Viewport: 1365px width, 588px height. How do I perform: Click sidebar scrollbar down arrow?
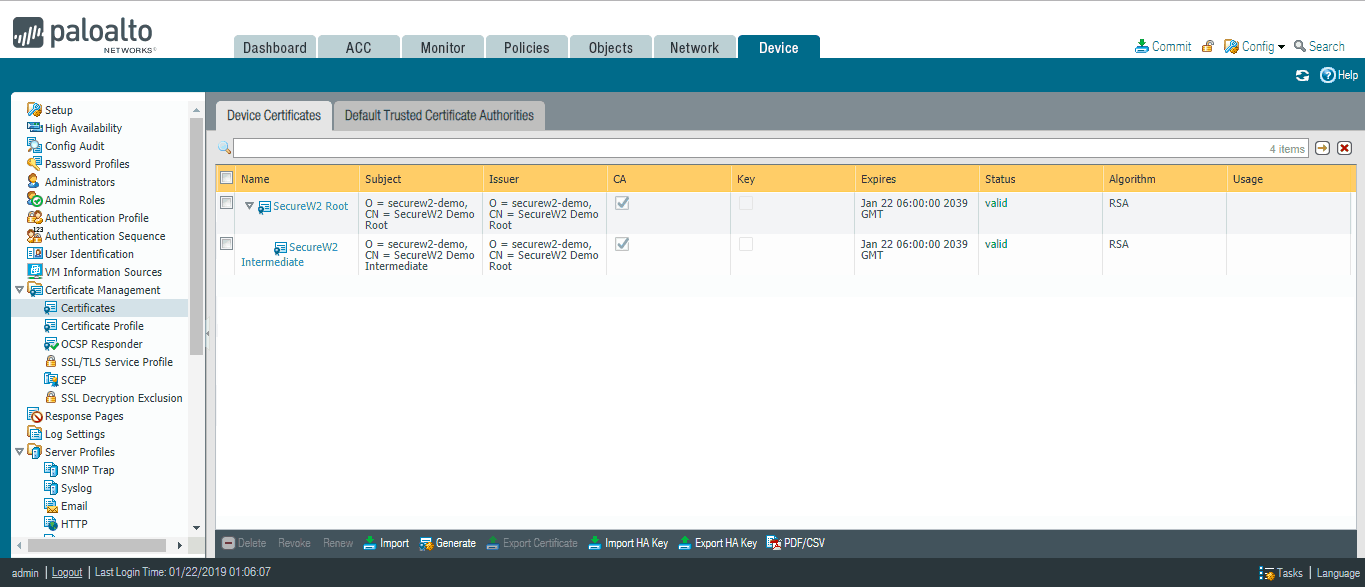196,527
